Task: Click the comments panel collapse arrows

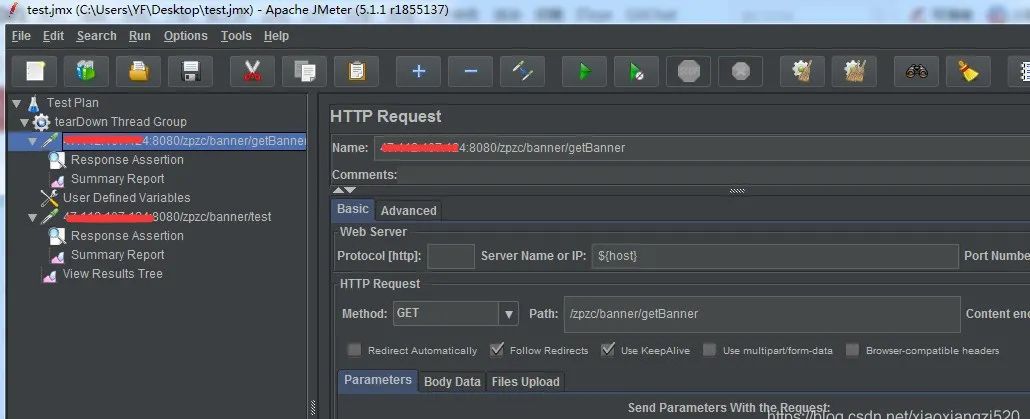Action: click(x=344, y=190)
